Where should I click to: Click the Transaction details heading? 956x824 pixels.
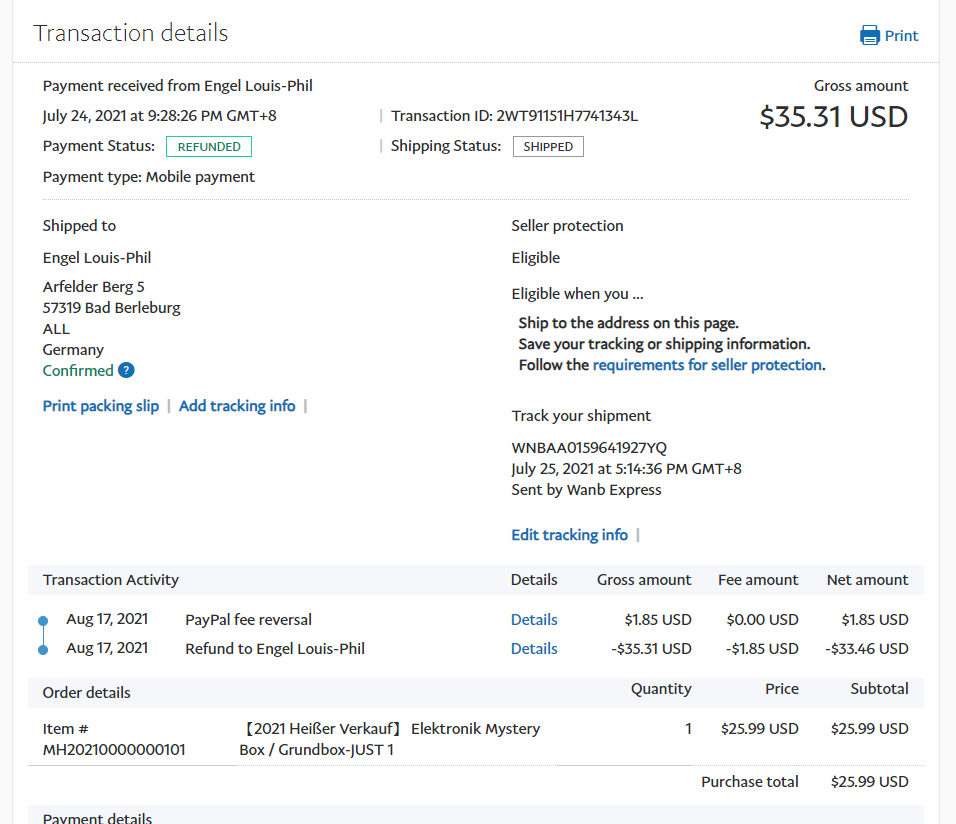pos(131,33)
